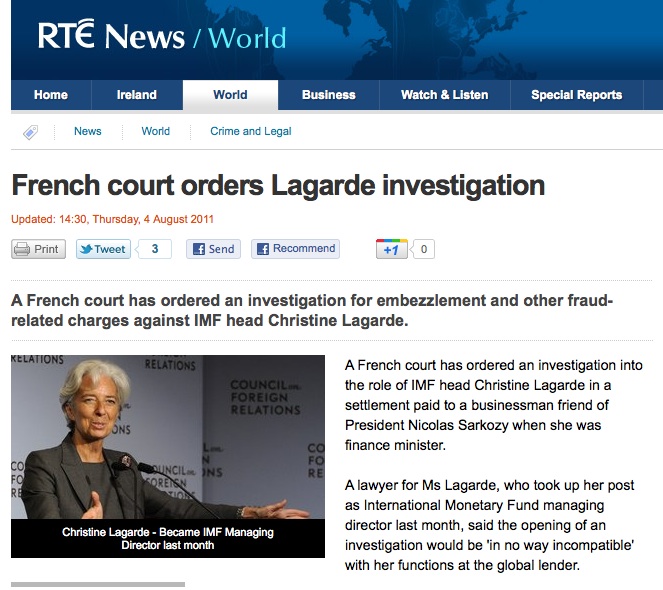Click the Christine Lagarde photo
663x590 pixels.
pyautogui.click(x=168, y=437)
